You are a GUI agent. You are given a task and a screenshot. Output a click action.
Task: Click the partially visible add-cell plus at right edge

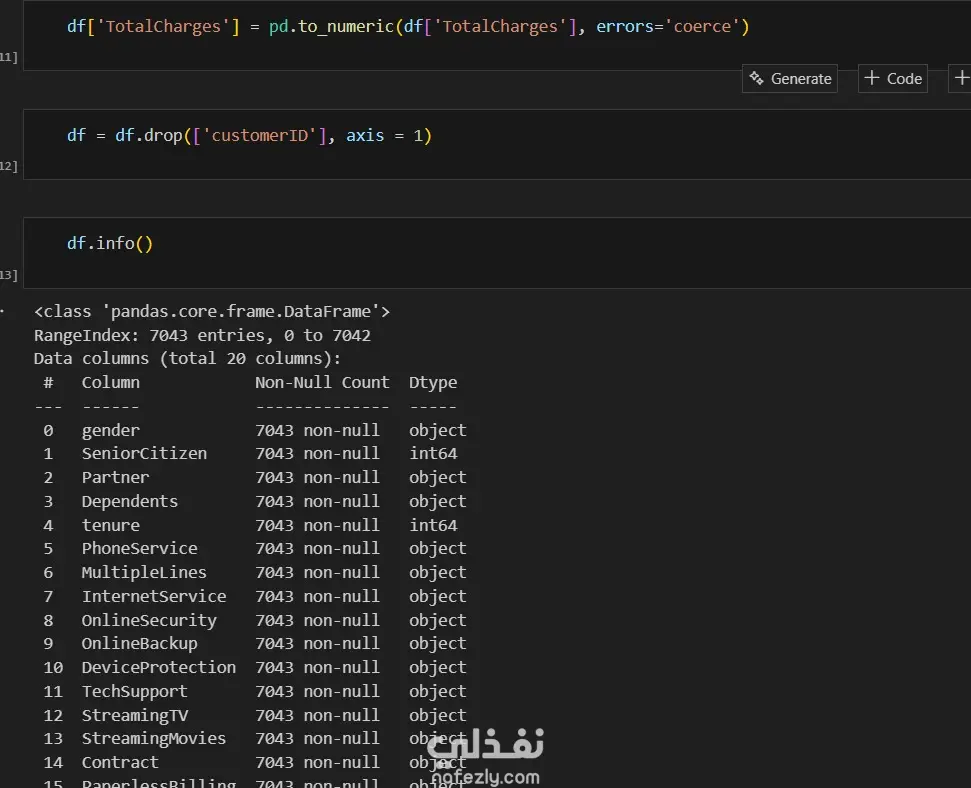coord(960,79)
